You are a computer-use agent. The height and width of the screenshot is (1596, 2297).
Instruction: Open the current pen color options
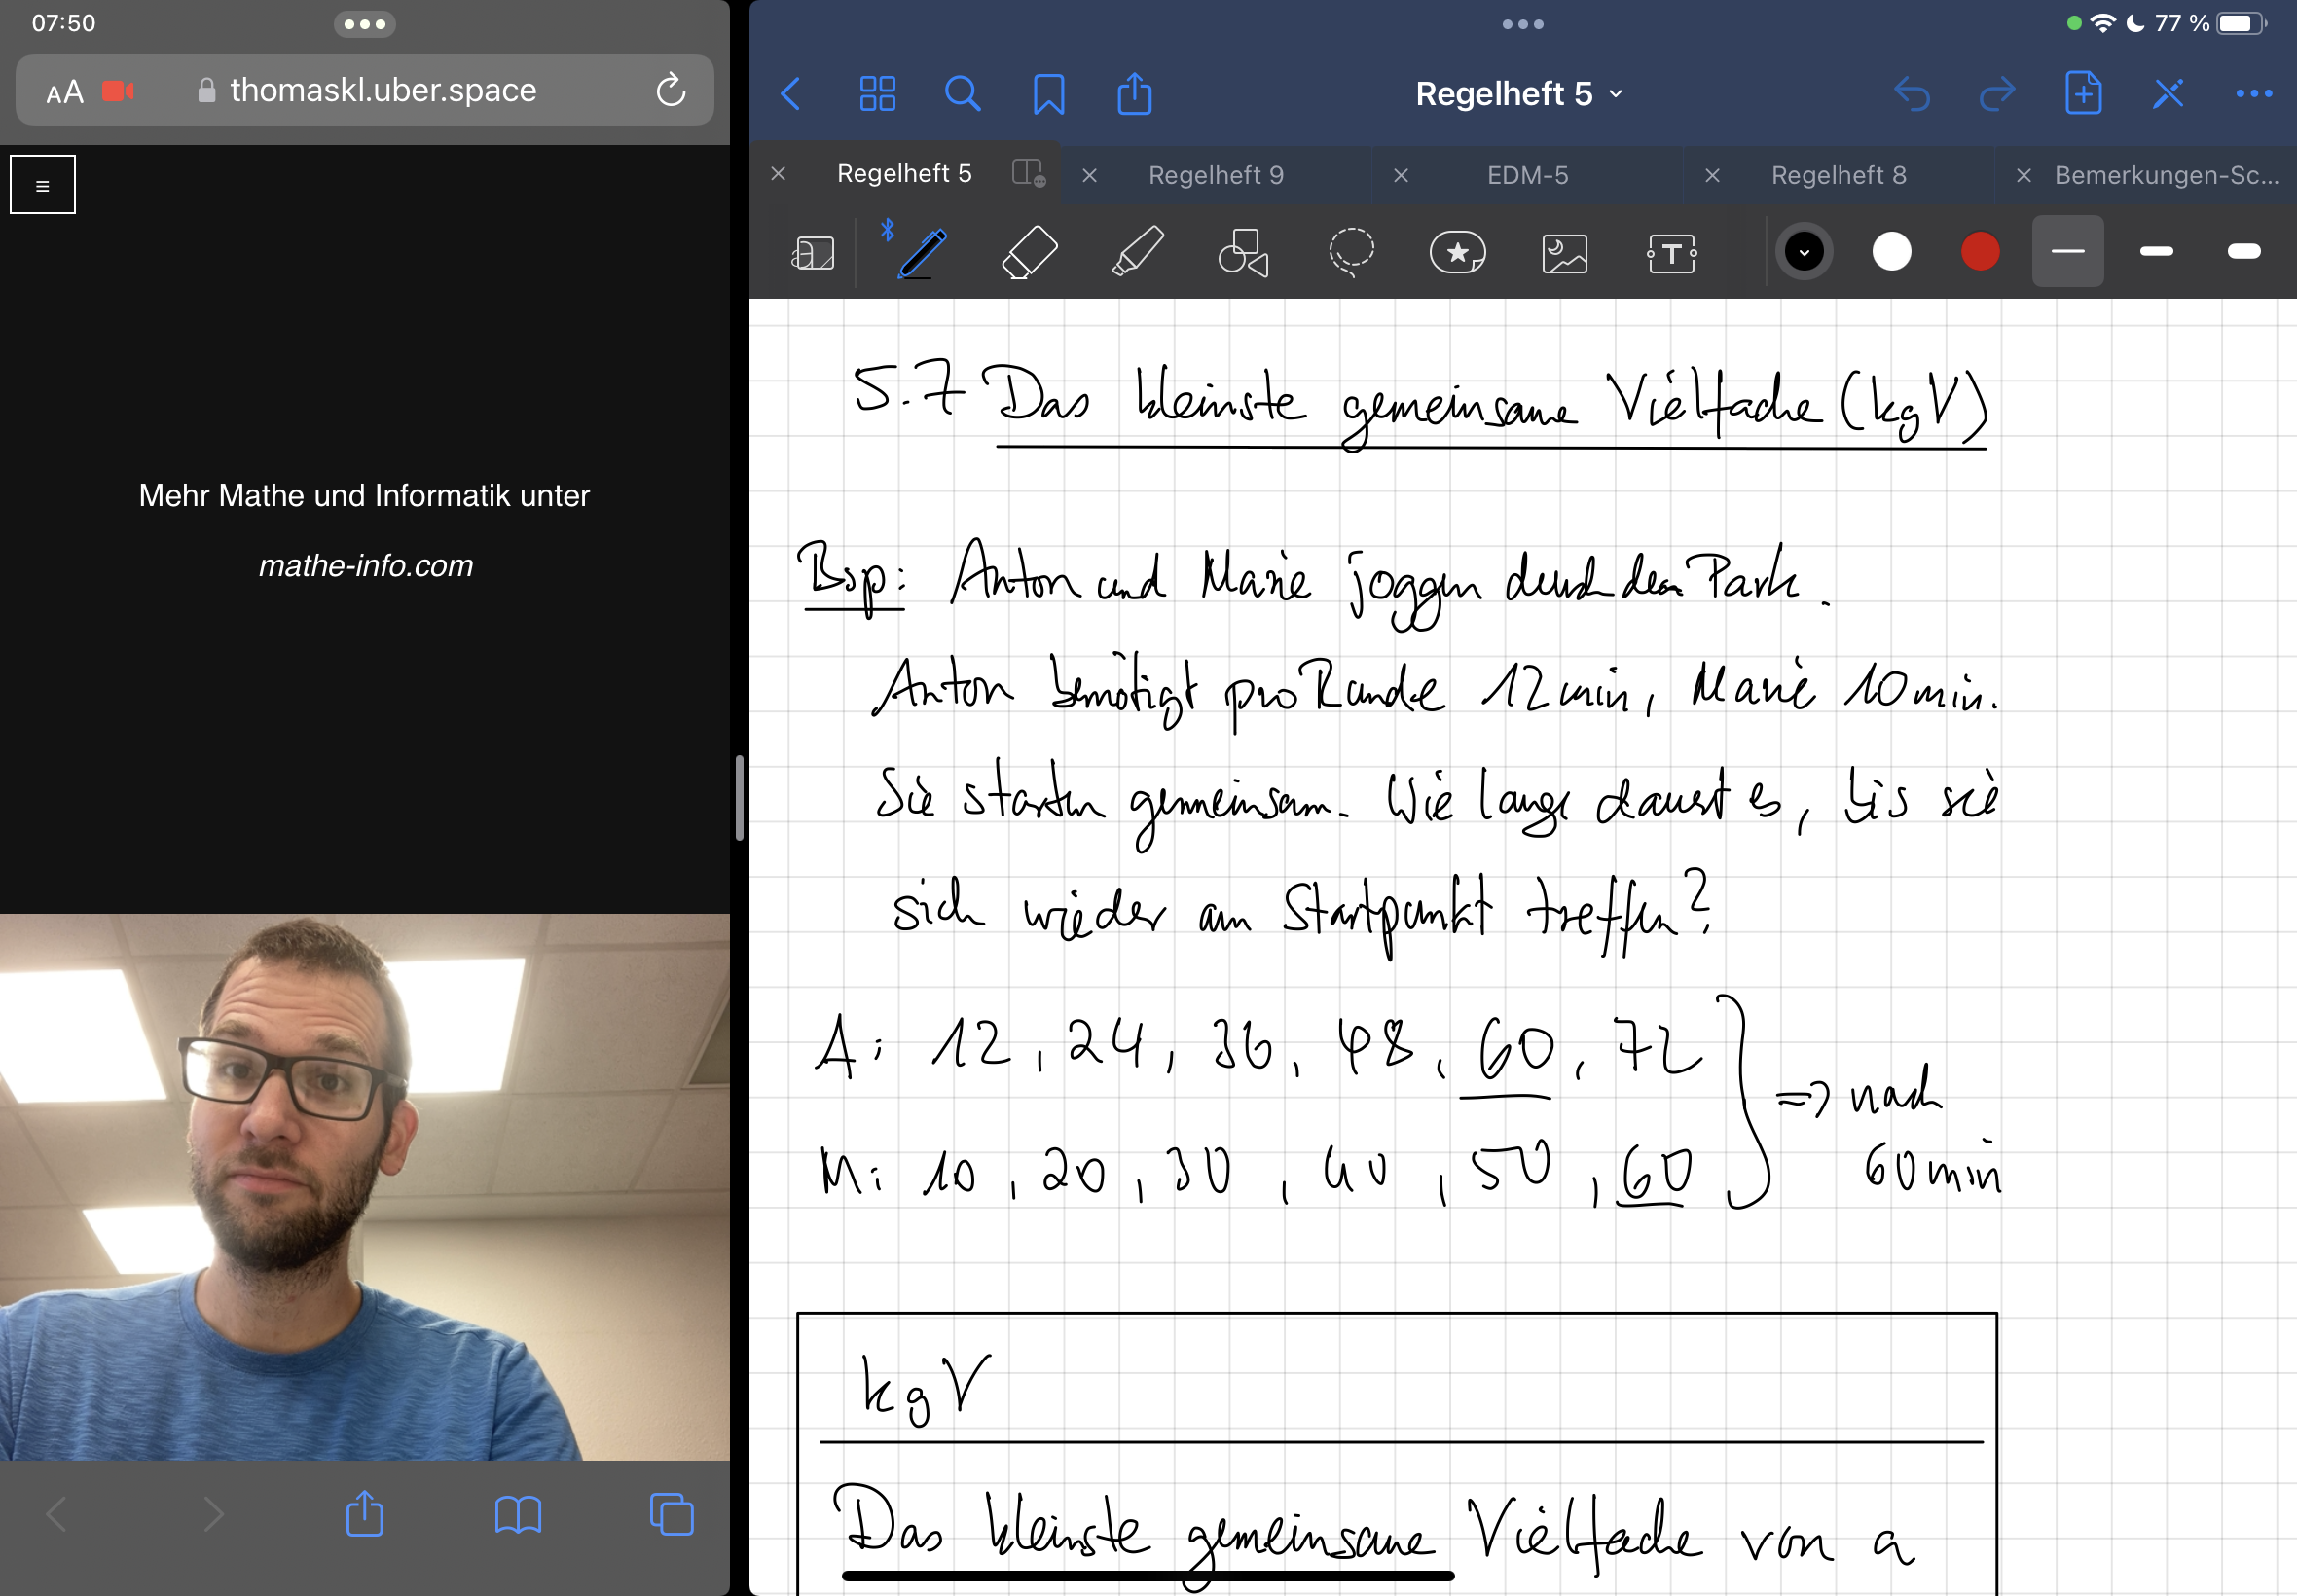tap(1804, 251)
